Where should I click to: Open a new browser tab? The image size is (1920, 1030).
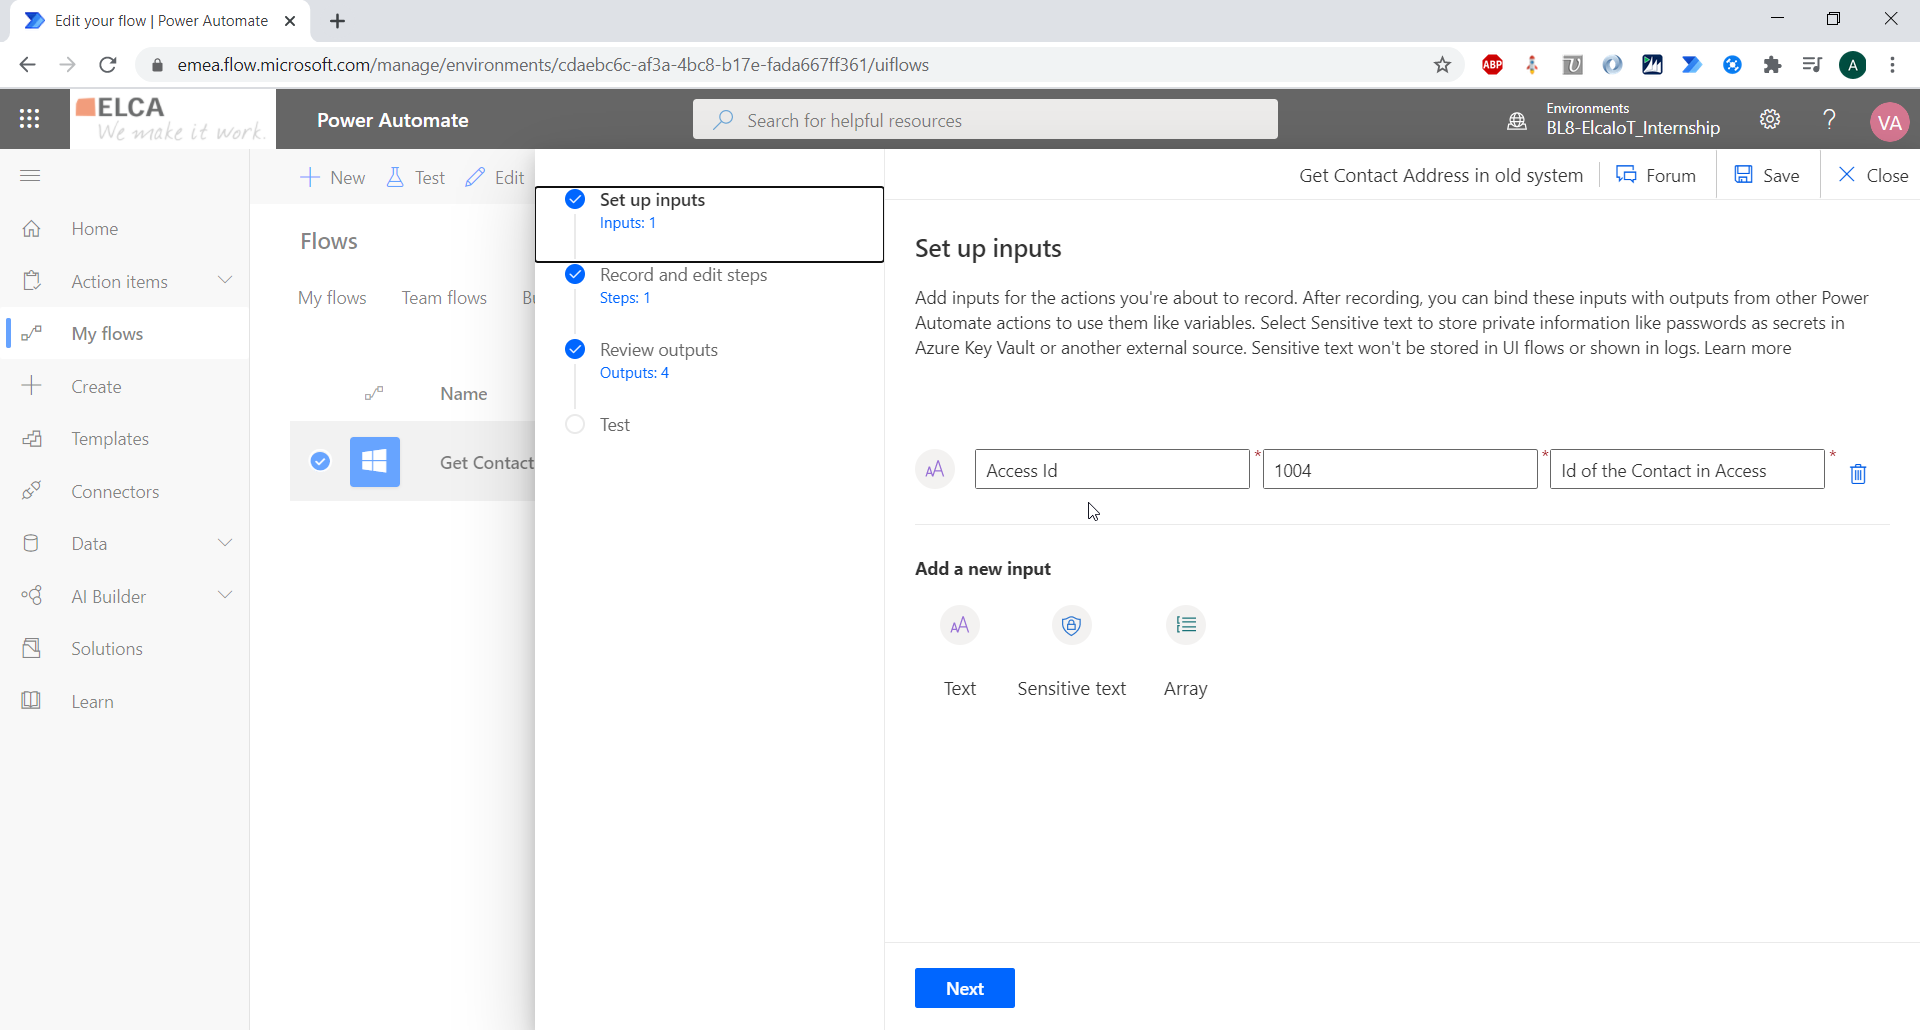(338, 21)
